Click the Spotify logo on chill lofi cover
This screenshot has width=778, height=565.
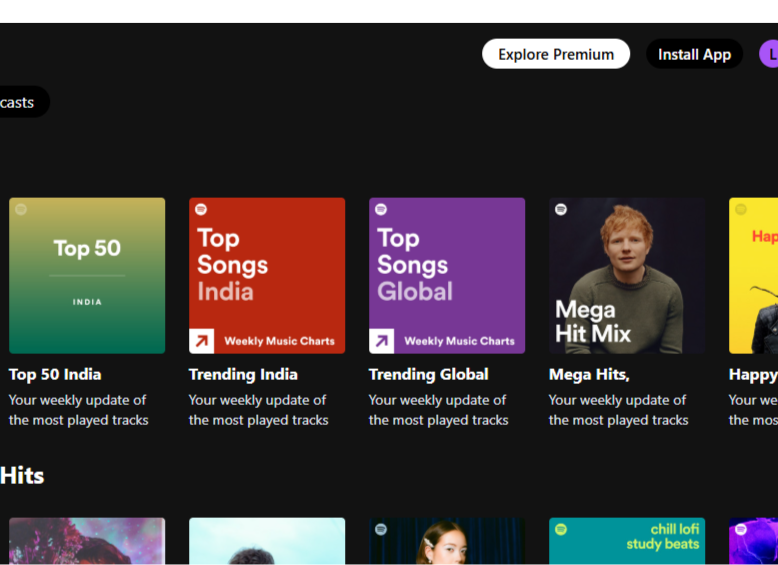click(561, 529)
